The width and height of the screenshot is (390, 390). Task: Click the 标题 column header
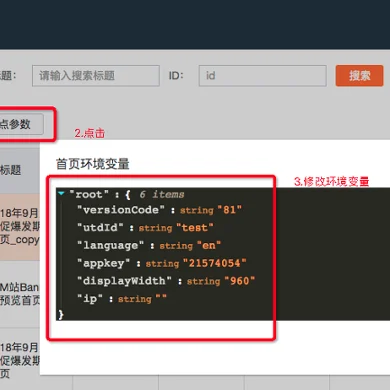pyautogui.click(x=11, y=170)
